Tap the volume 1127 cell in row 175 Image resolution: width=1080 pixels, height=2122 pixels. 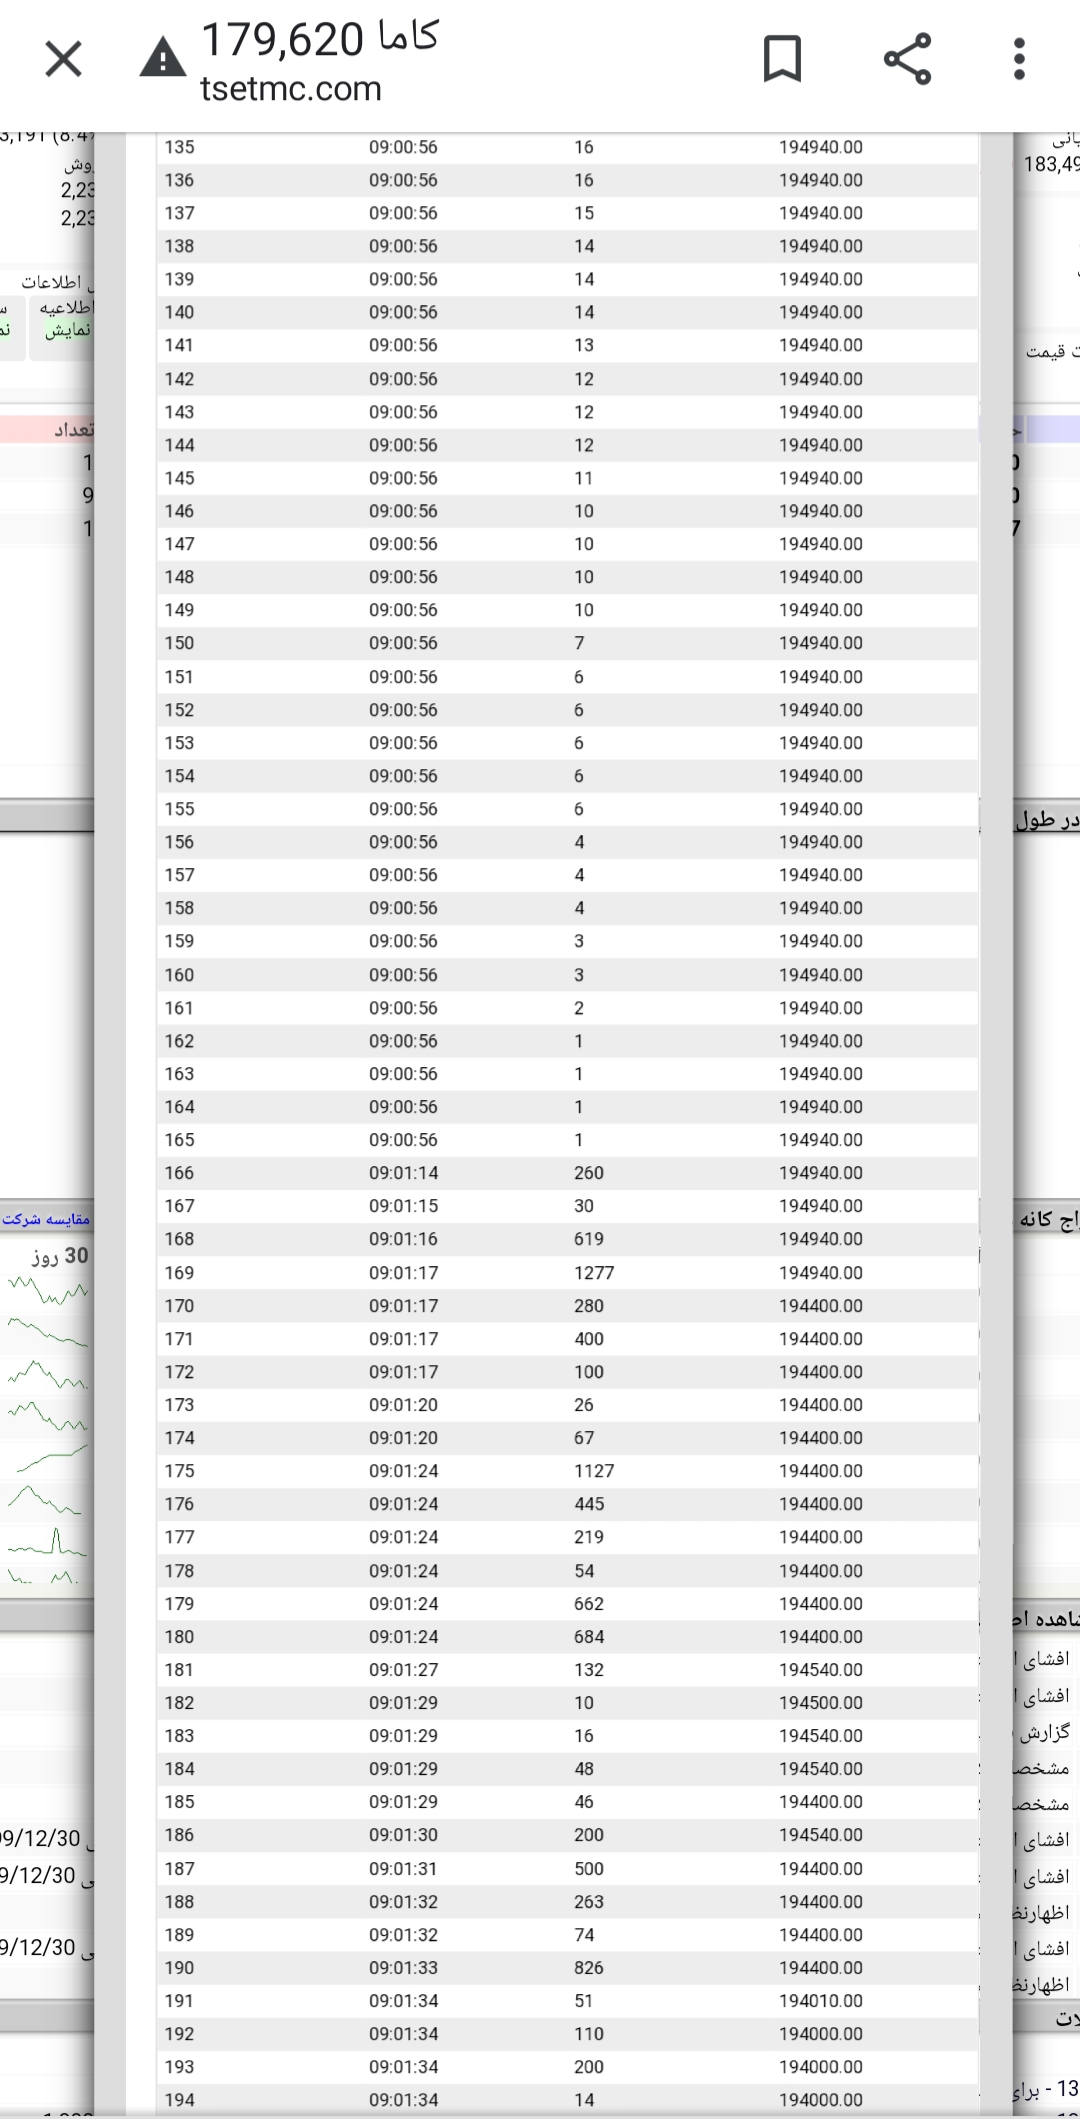pos(594,1471)
